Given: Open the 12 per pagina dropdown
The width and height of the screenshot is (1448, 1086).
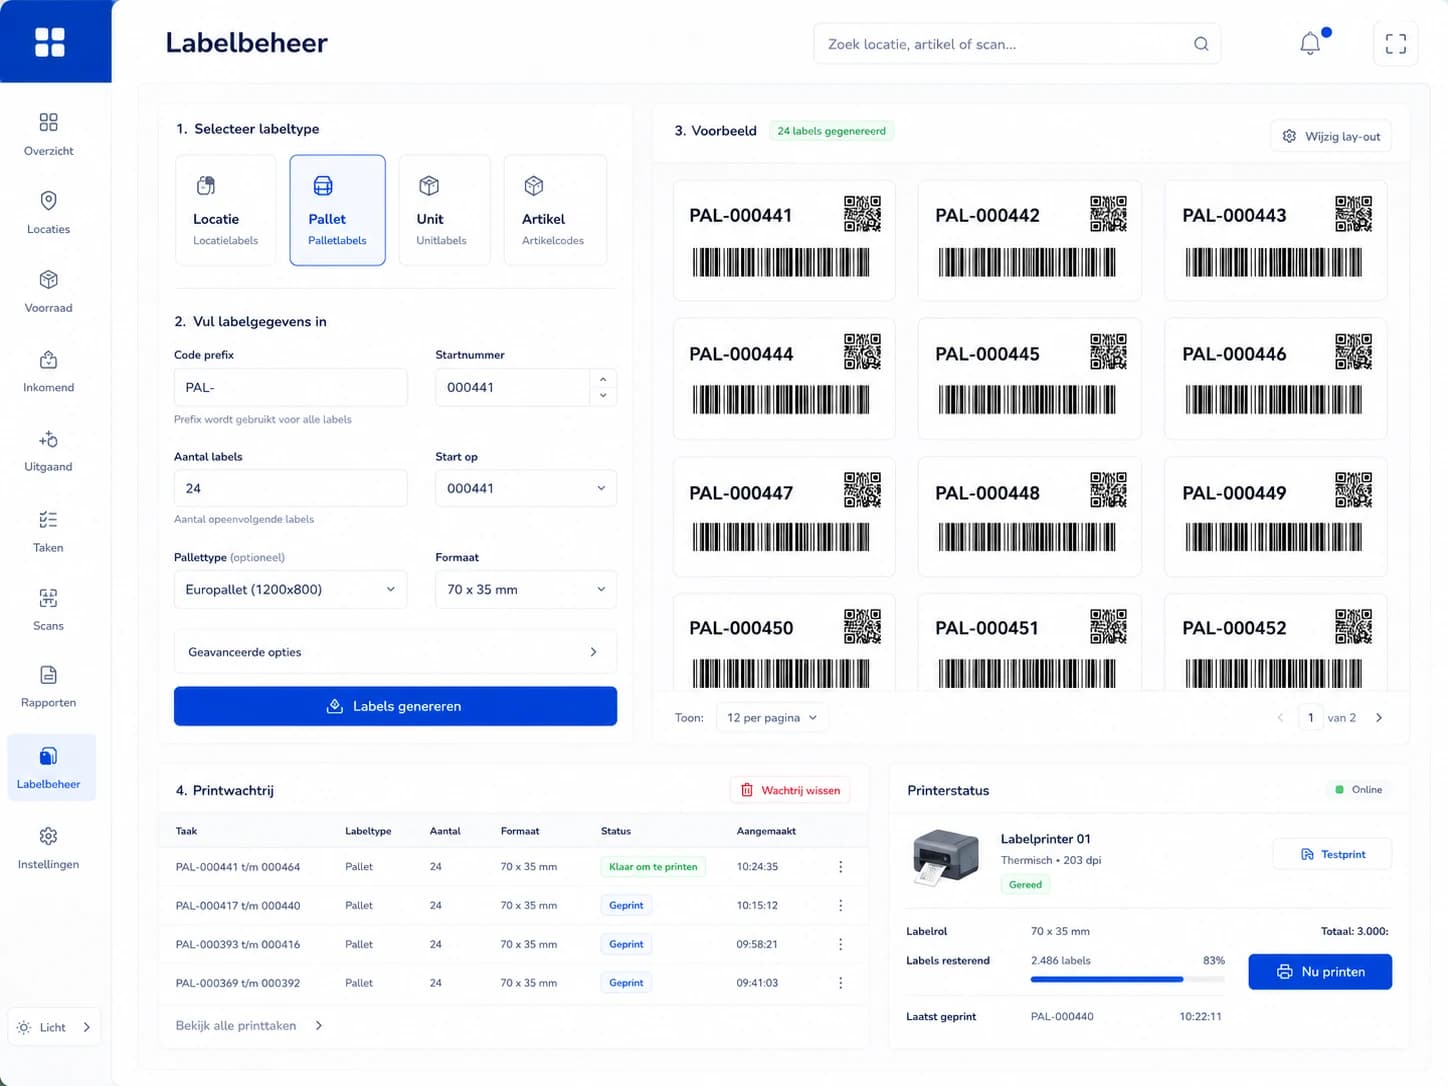Looking at the screenshot, I should click(772, 718).
